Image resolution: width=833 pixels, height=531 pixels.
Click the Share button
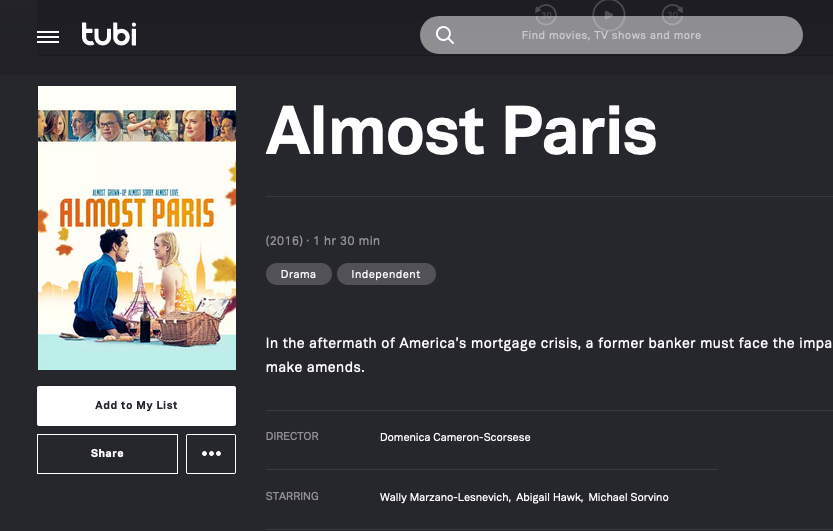107,453
